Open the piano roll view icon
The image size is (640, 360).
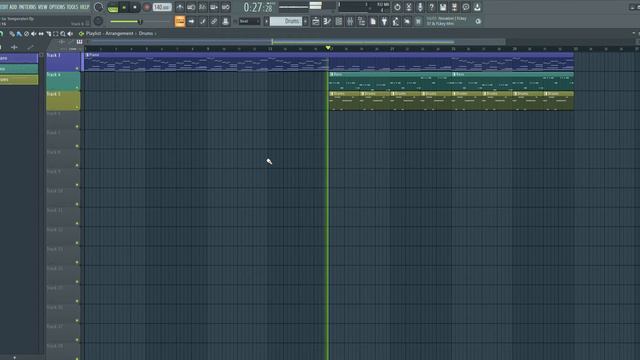click(x=327, y=21)
